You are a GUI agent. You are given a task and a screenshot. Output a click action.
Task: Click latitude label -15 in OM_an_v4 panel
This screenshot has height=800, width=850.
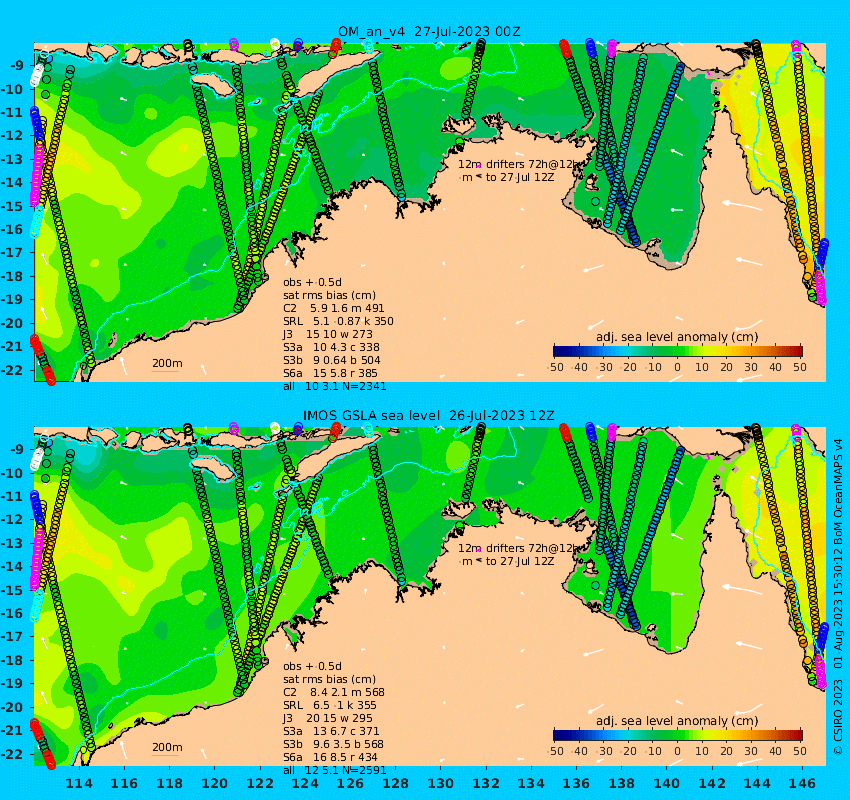point(12,207)
